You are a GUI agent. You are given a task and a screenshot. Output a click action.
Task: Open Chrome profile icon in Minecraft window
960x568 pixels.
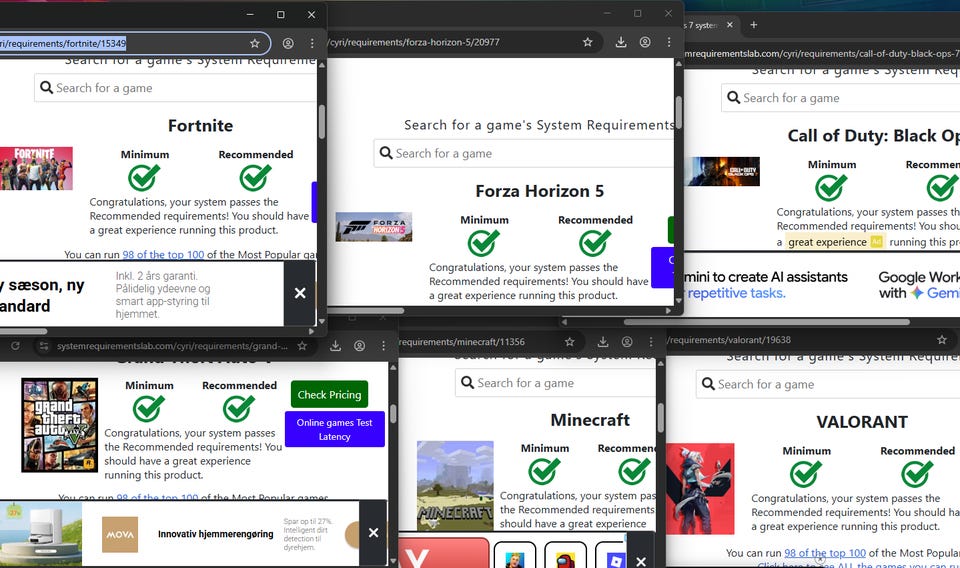click(626, 342)
